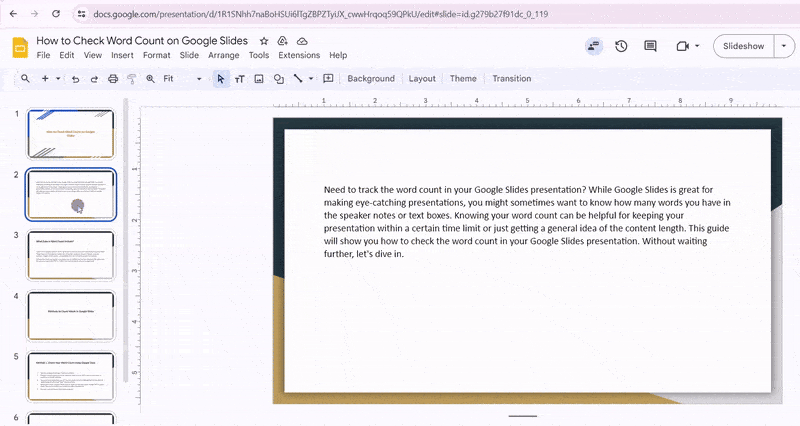
Task: Click the Transition button
Action: (x=512, y=79)
